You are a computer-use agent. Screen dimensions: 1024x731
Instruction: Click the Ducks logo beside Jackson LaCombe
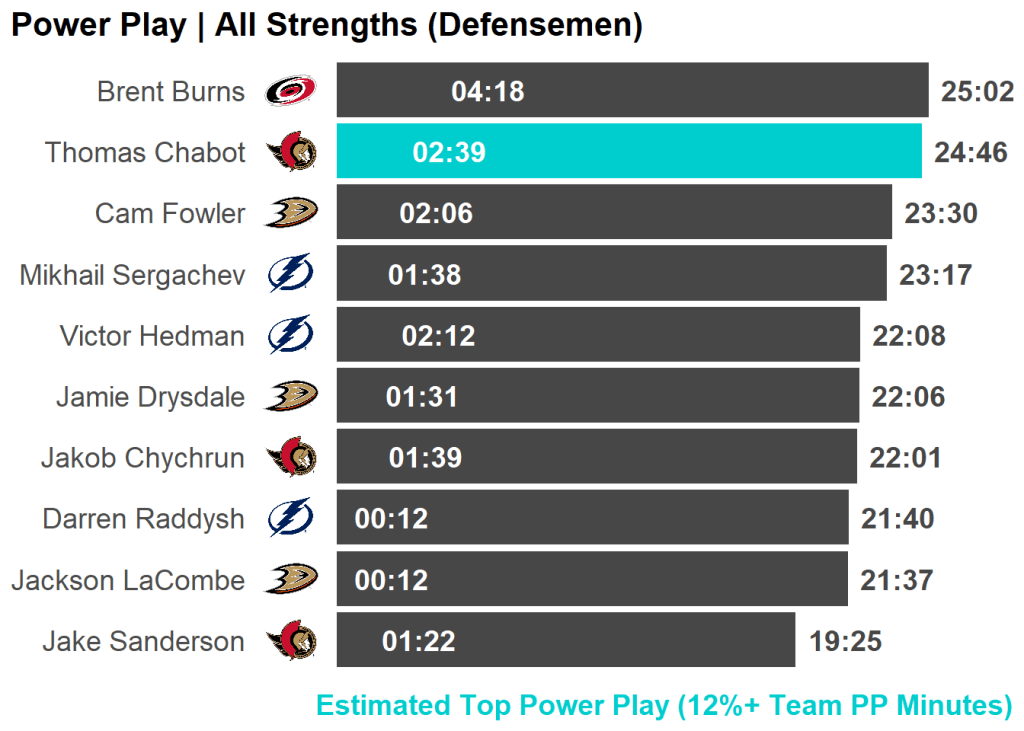[x=291, y=579]
